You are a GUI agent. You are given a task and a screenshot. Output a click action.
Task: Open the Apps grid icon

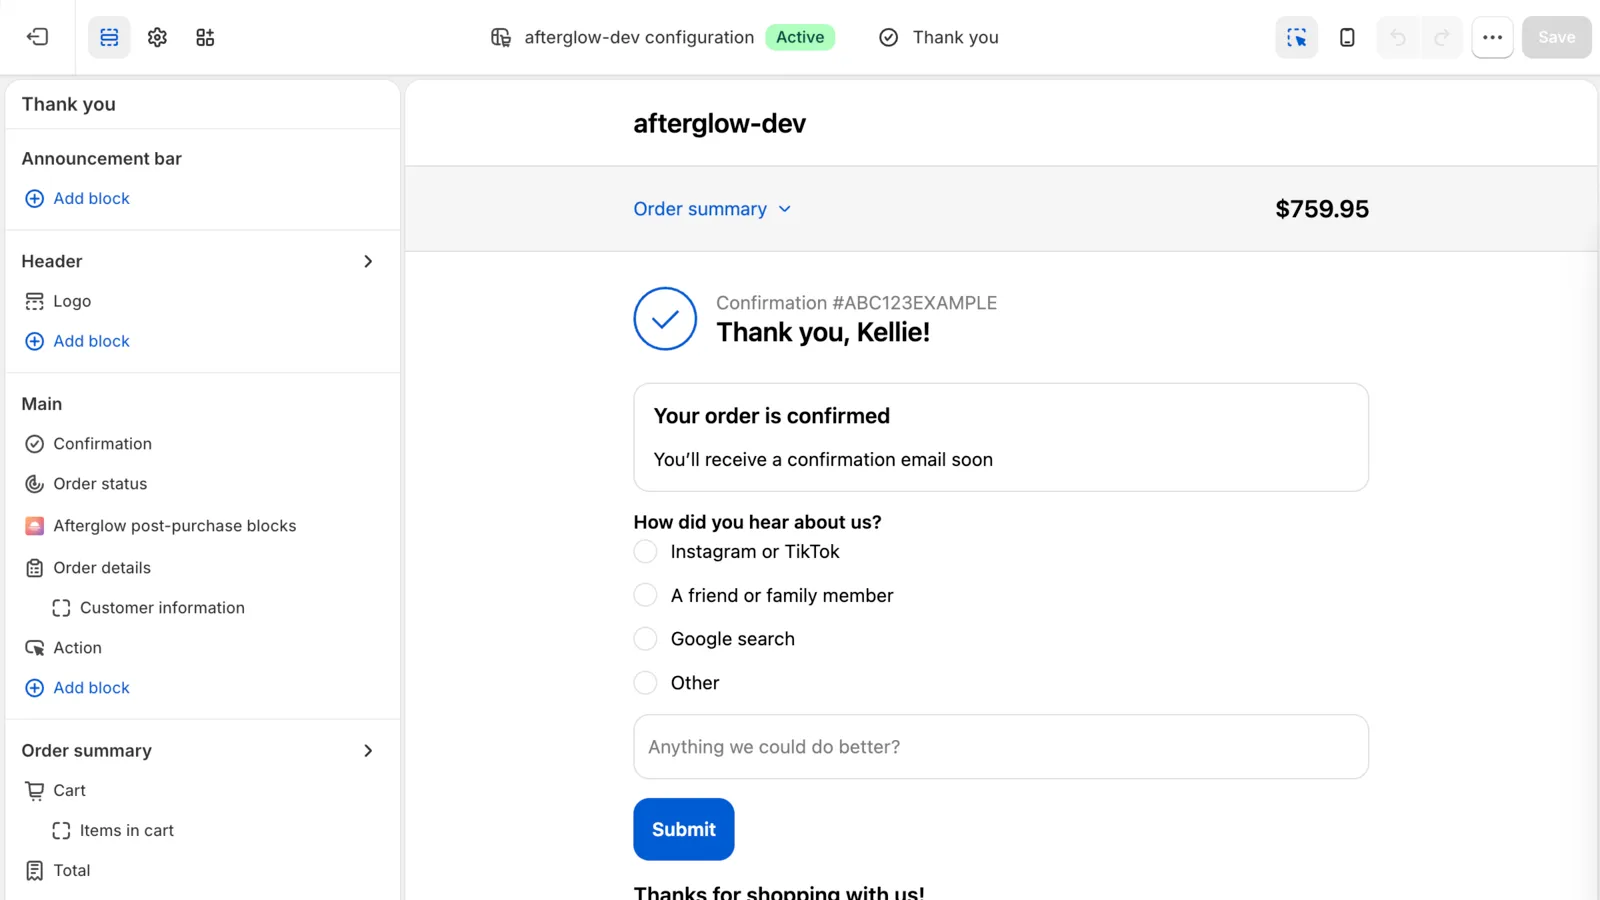pos(205,37)
